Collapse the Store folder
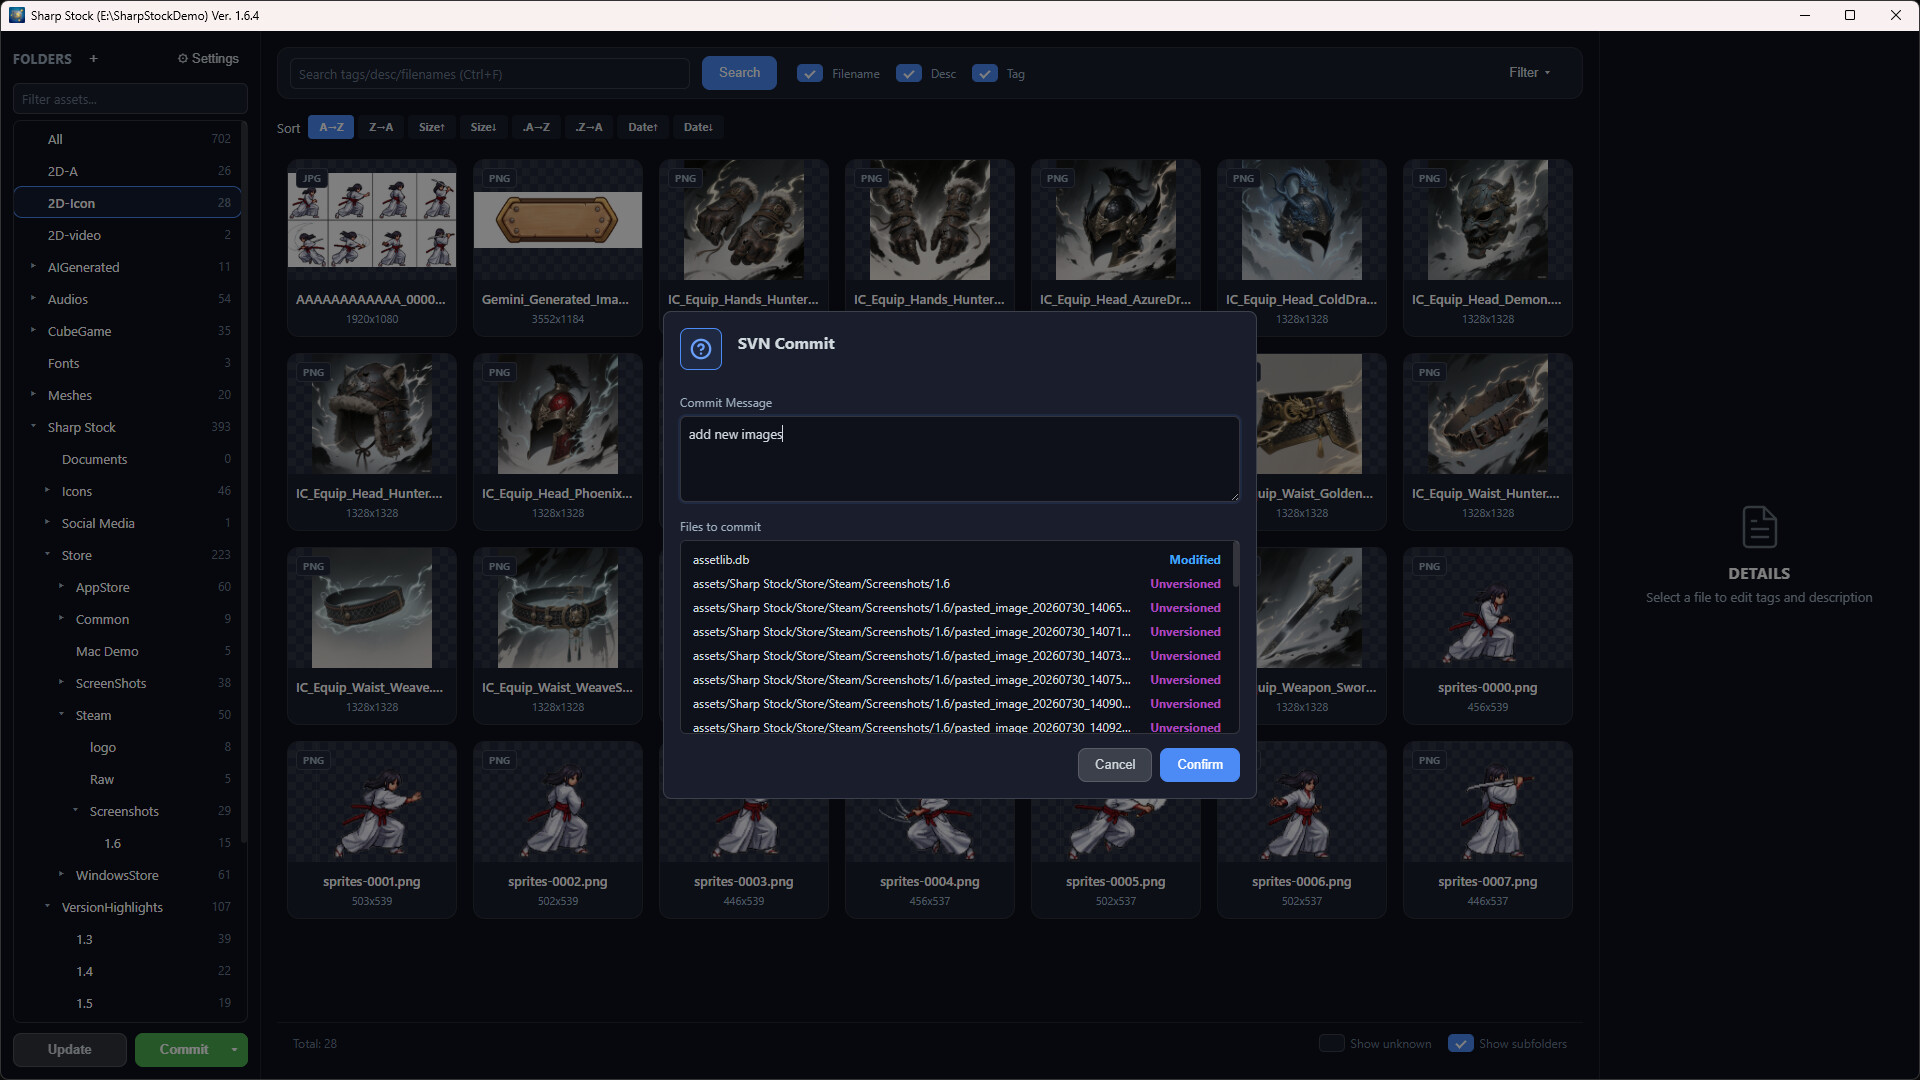 [x=47, y=555]
